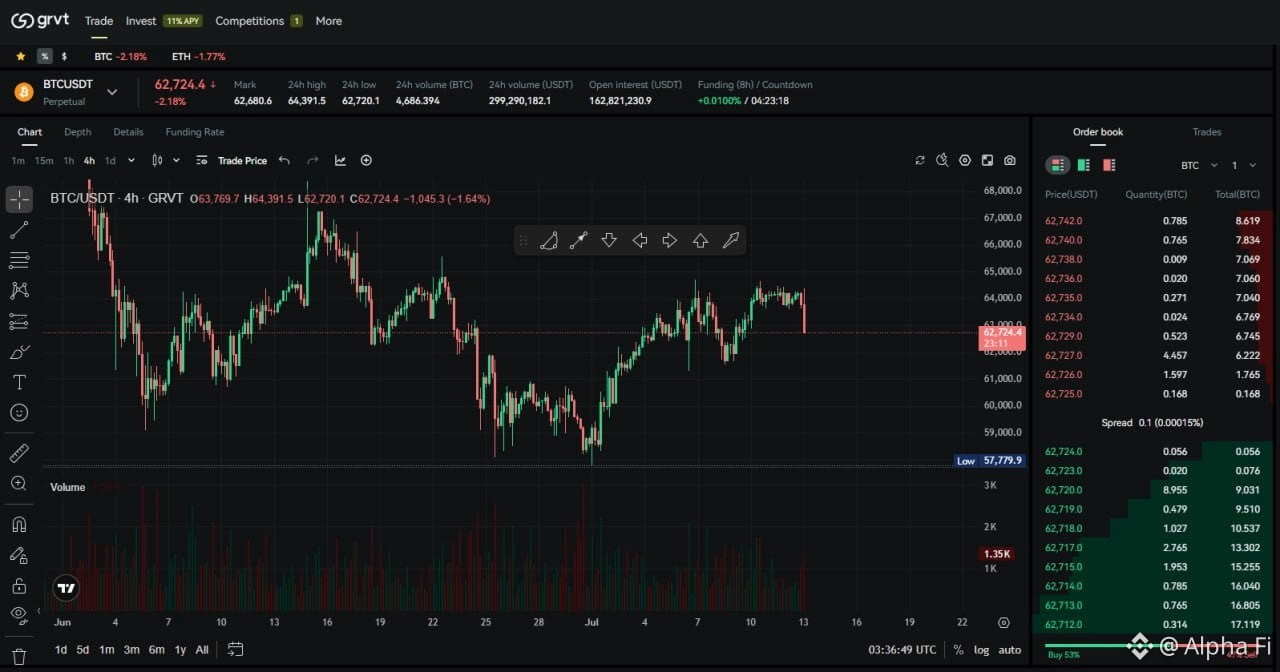Viewport: 1280px width, 672px height.
Task: Open the BTC unit dropdown in order book
Action: click(x=1199, y=165)
